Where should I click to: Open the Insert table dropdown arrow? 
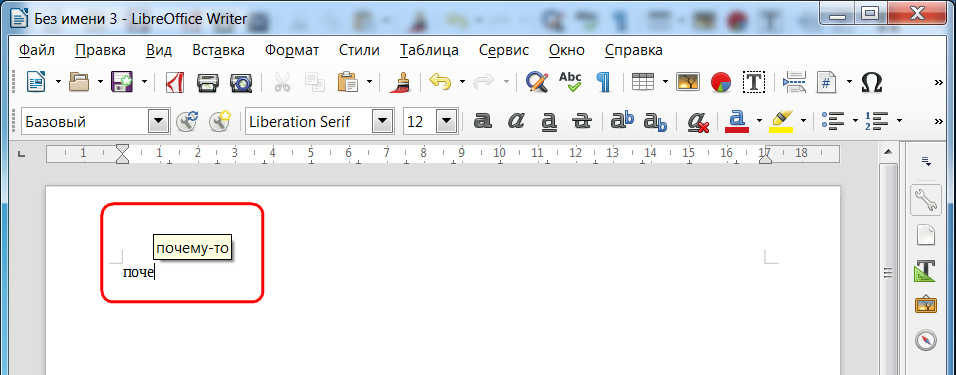[665, 82]
